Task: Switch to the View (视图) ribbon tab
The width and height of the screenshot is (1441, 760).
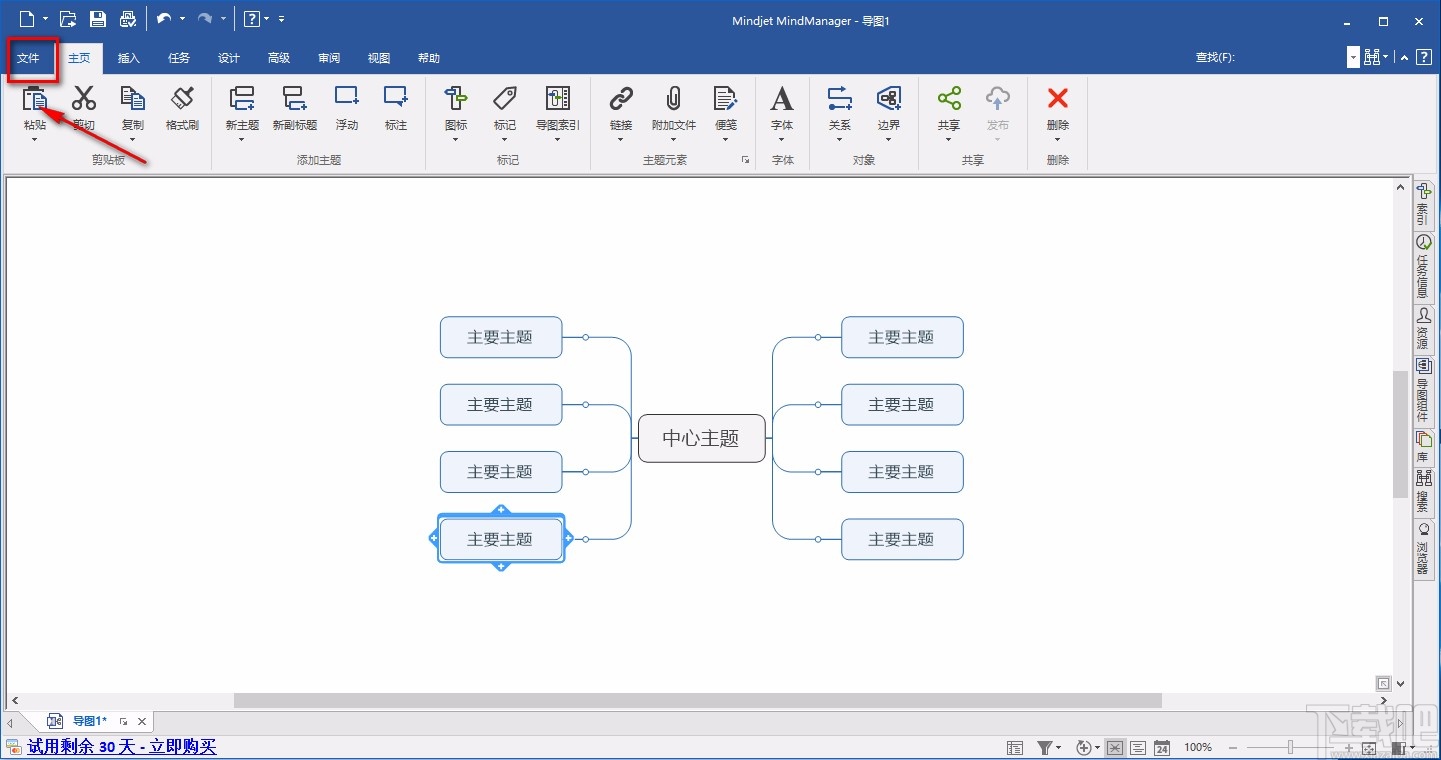Action: click(379, 58)
